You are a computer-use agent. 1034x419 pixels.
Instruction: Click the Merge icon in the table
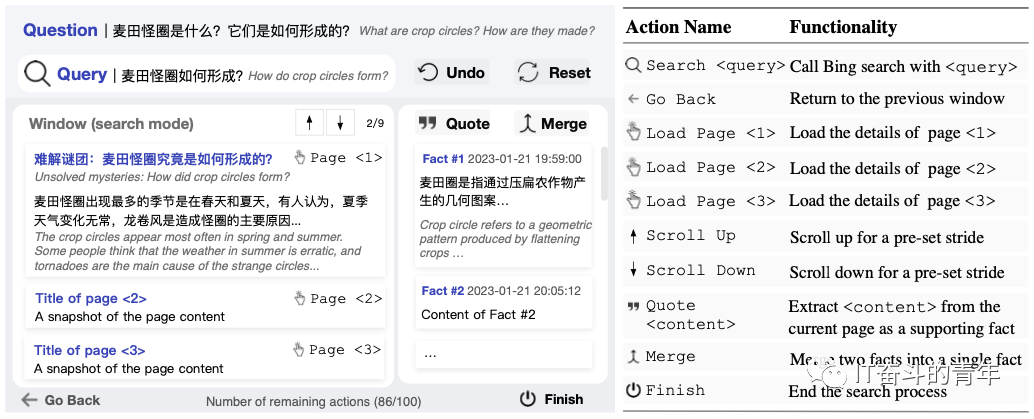click(633, 357)
